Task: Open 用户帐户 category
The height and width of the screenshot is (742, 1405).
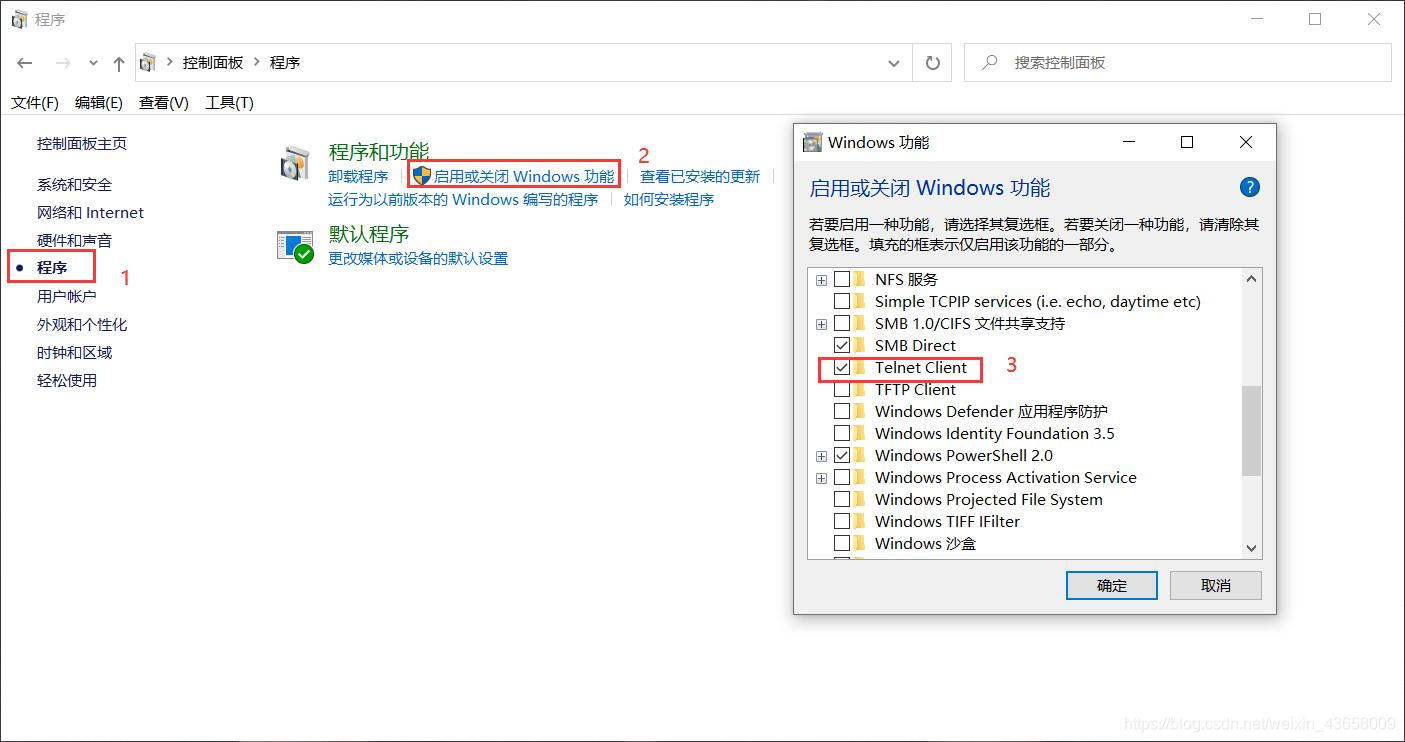Action: pyautogui.click(x=67, y=297)
